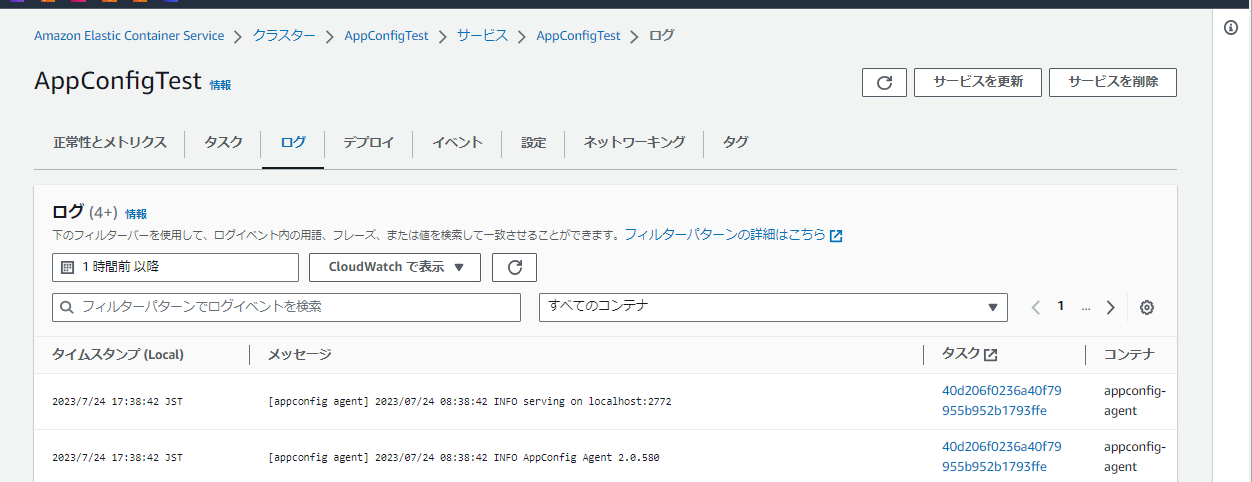Viewport: 1252px width, 482px height.
Task: Click 情報 link beside ログ (4+) heading
Action: [136, 213]
